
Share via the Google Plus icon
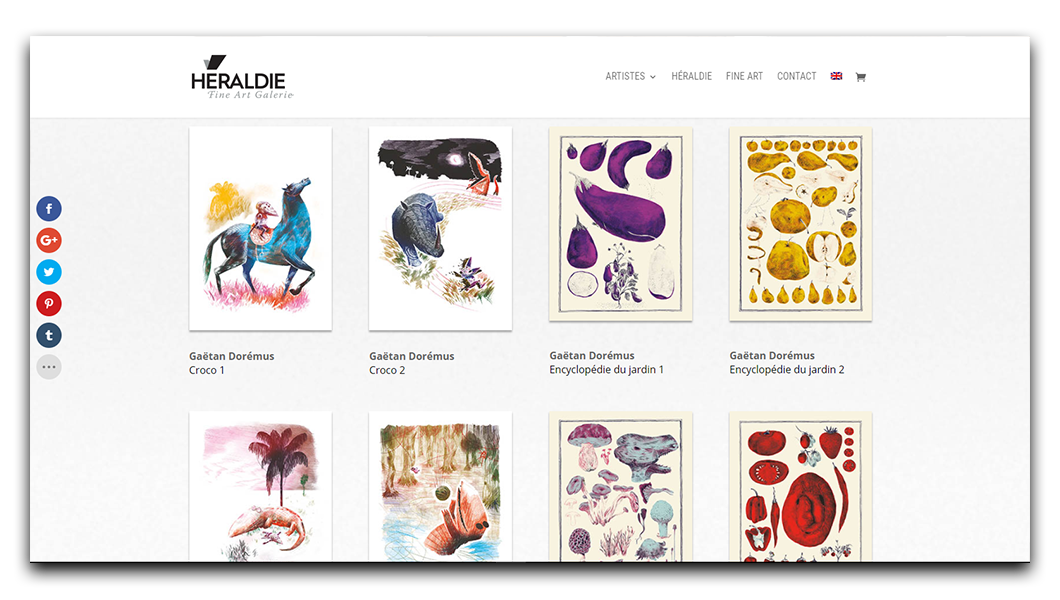point(49,241)
